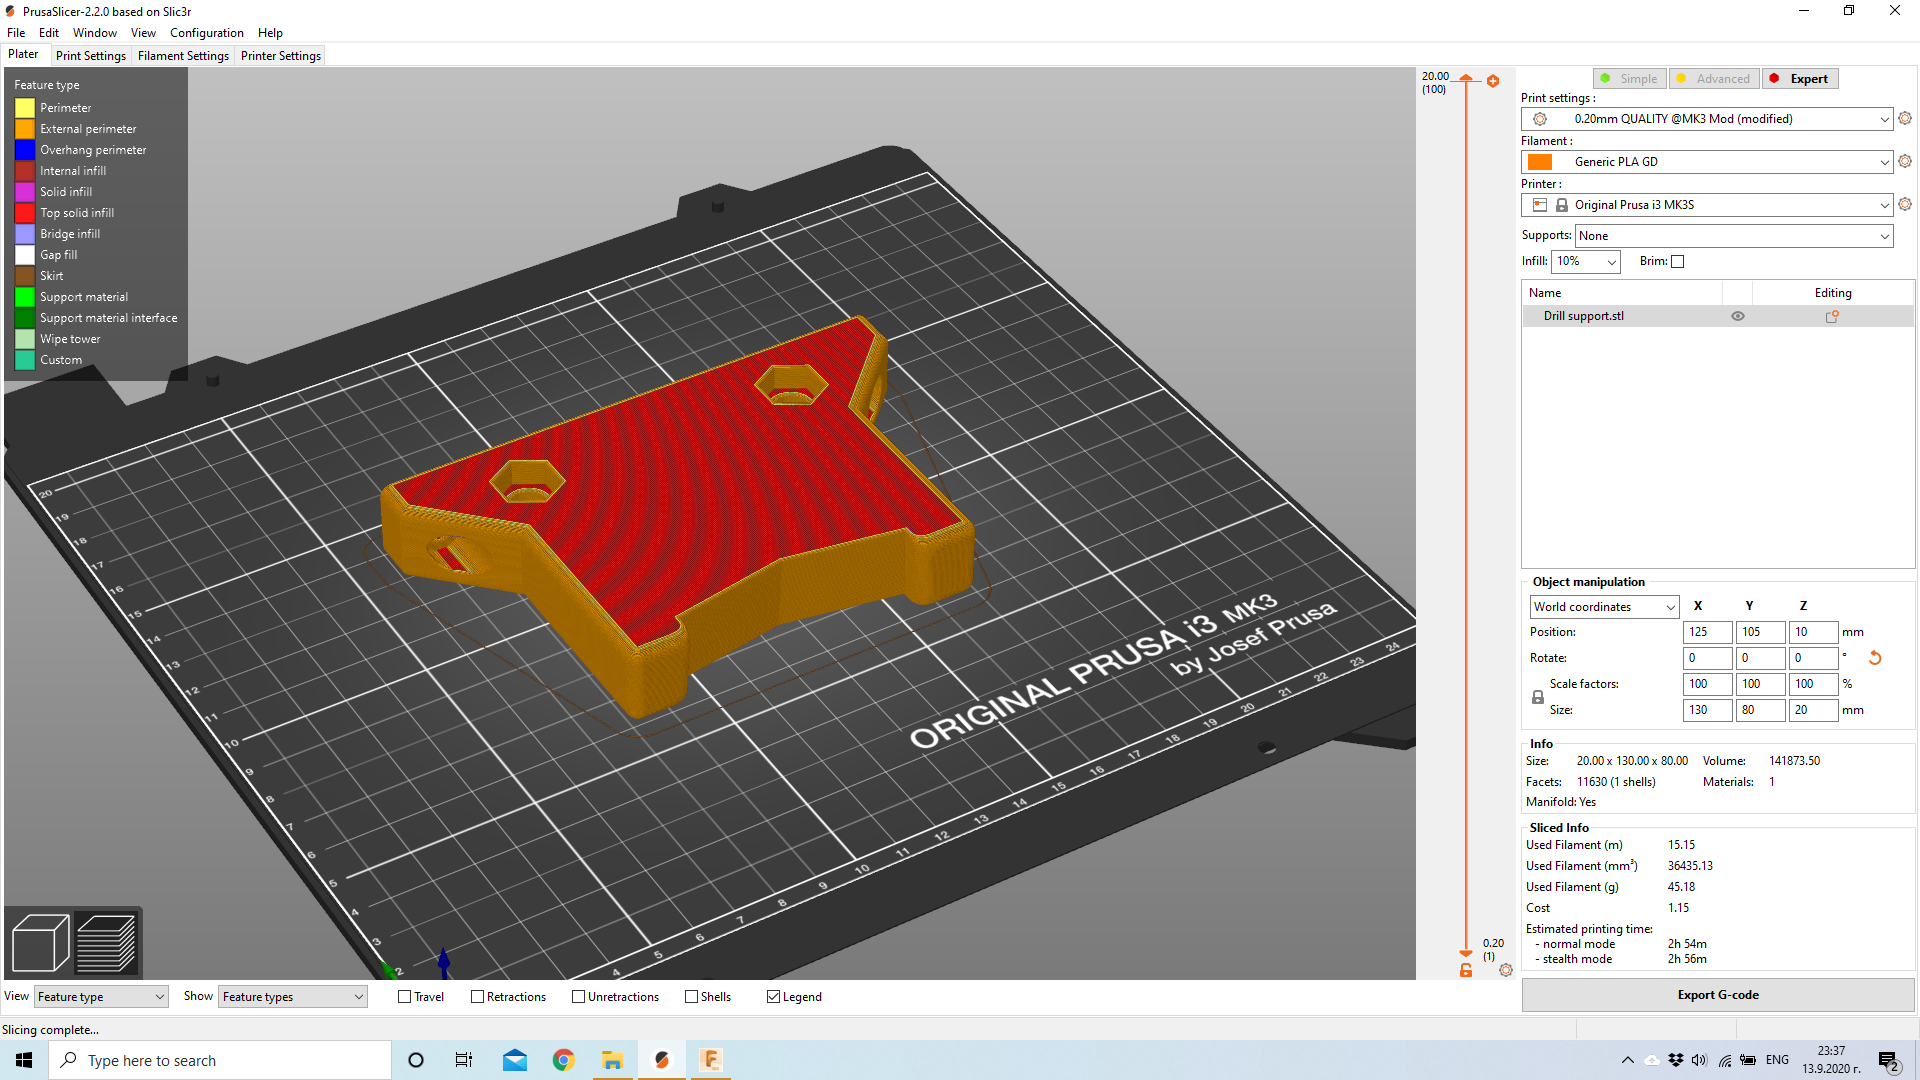Image resolution: width=1920 pixels, height=1080 pixels.
Task: Click the orange filament color swatch
Action: click(1540, 162)
